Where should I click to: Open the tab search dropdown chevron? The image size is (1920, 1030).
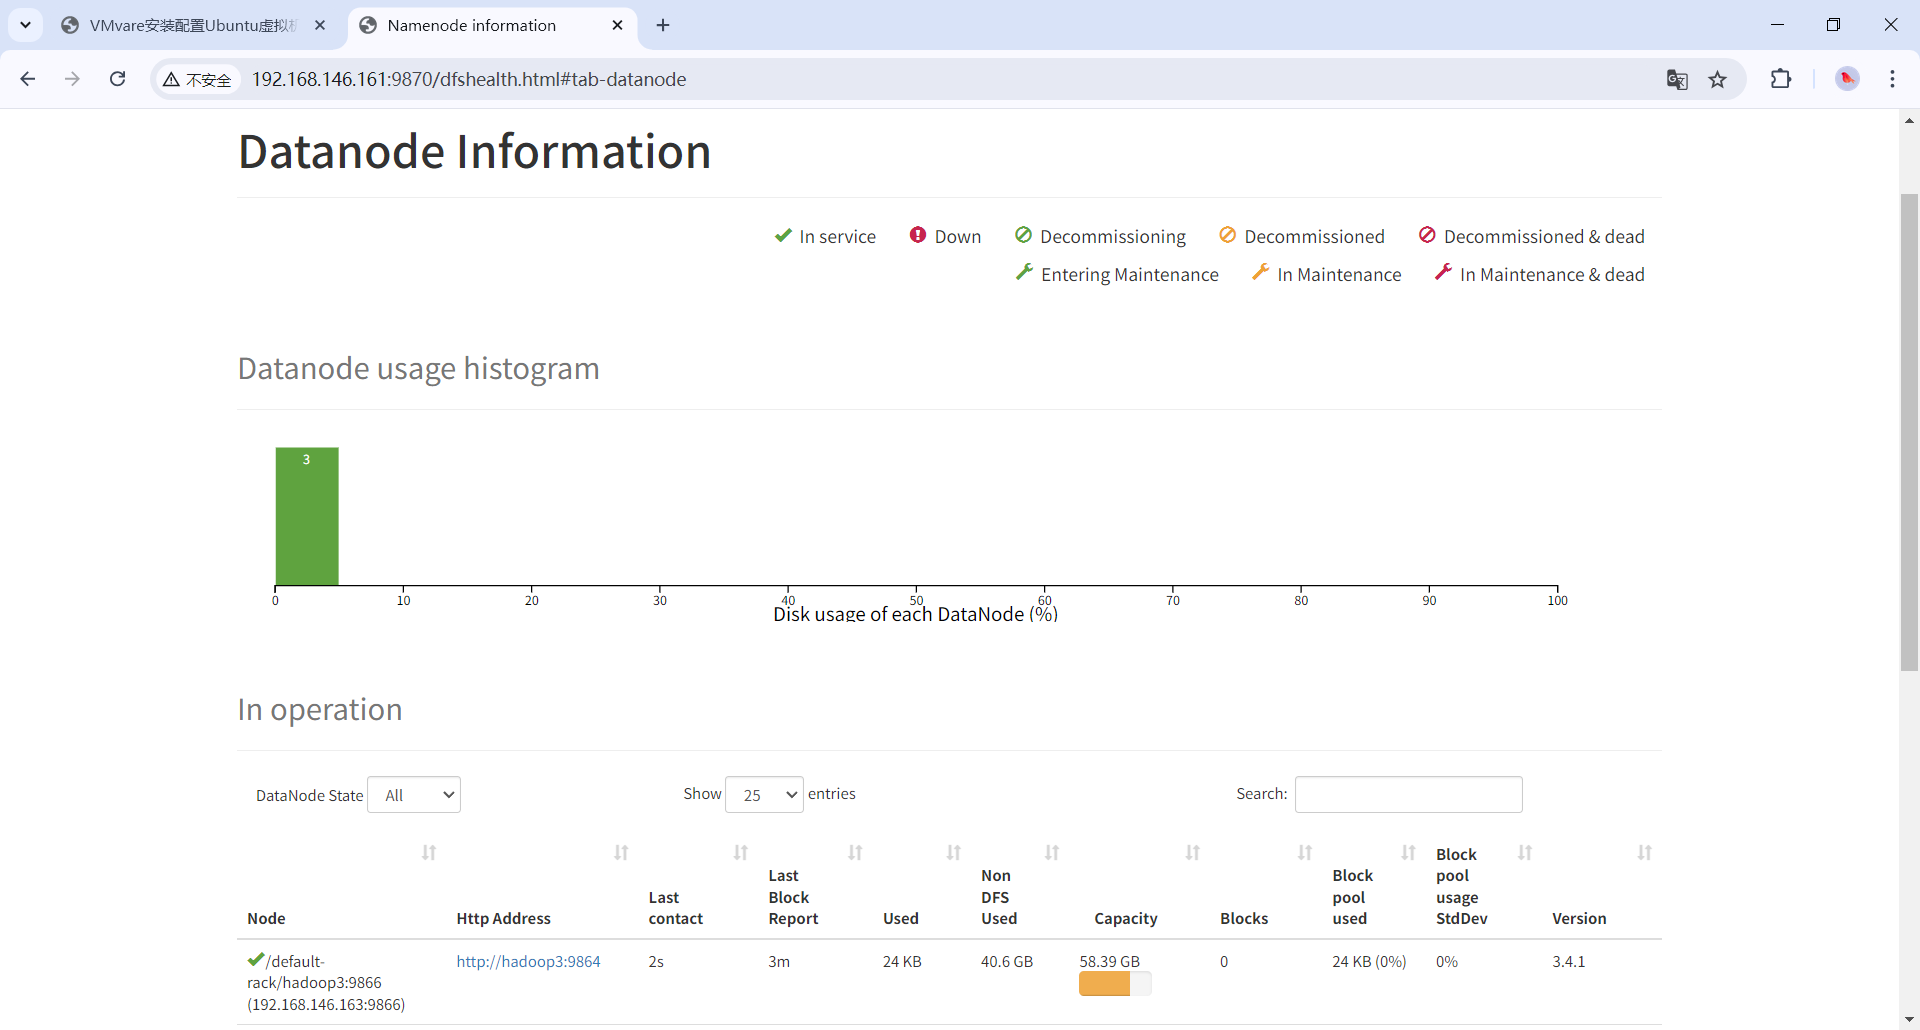pyautogui.click(x=25, y=25)
